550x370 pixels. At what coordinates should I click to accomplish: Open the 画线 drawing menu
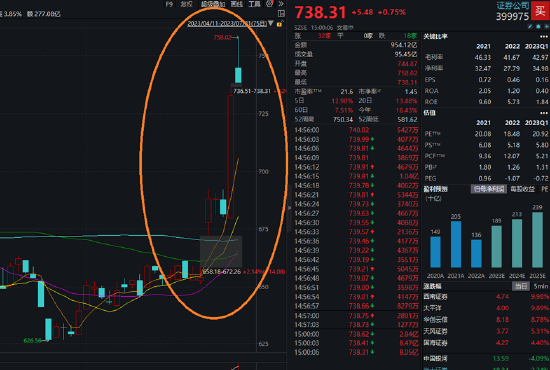coord(237,4)
